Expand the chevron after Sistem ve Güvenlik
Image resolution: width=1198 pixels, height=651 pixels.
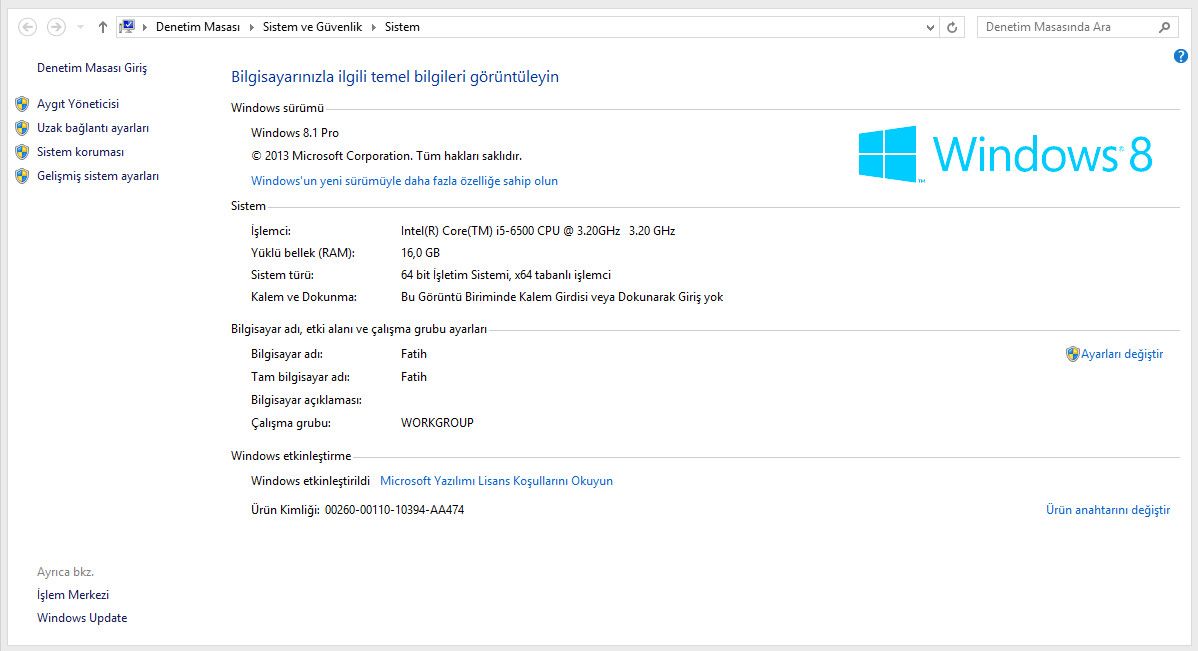(x=374, y=28)
